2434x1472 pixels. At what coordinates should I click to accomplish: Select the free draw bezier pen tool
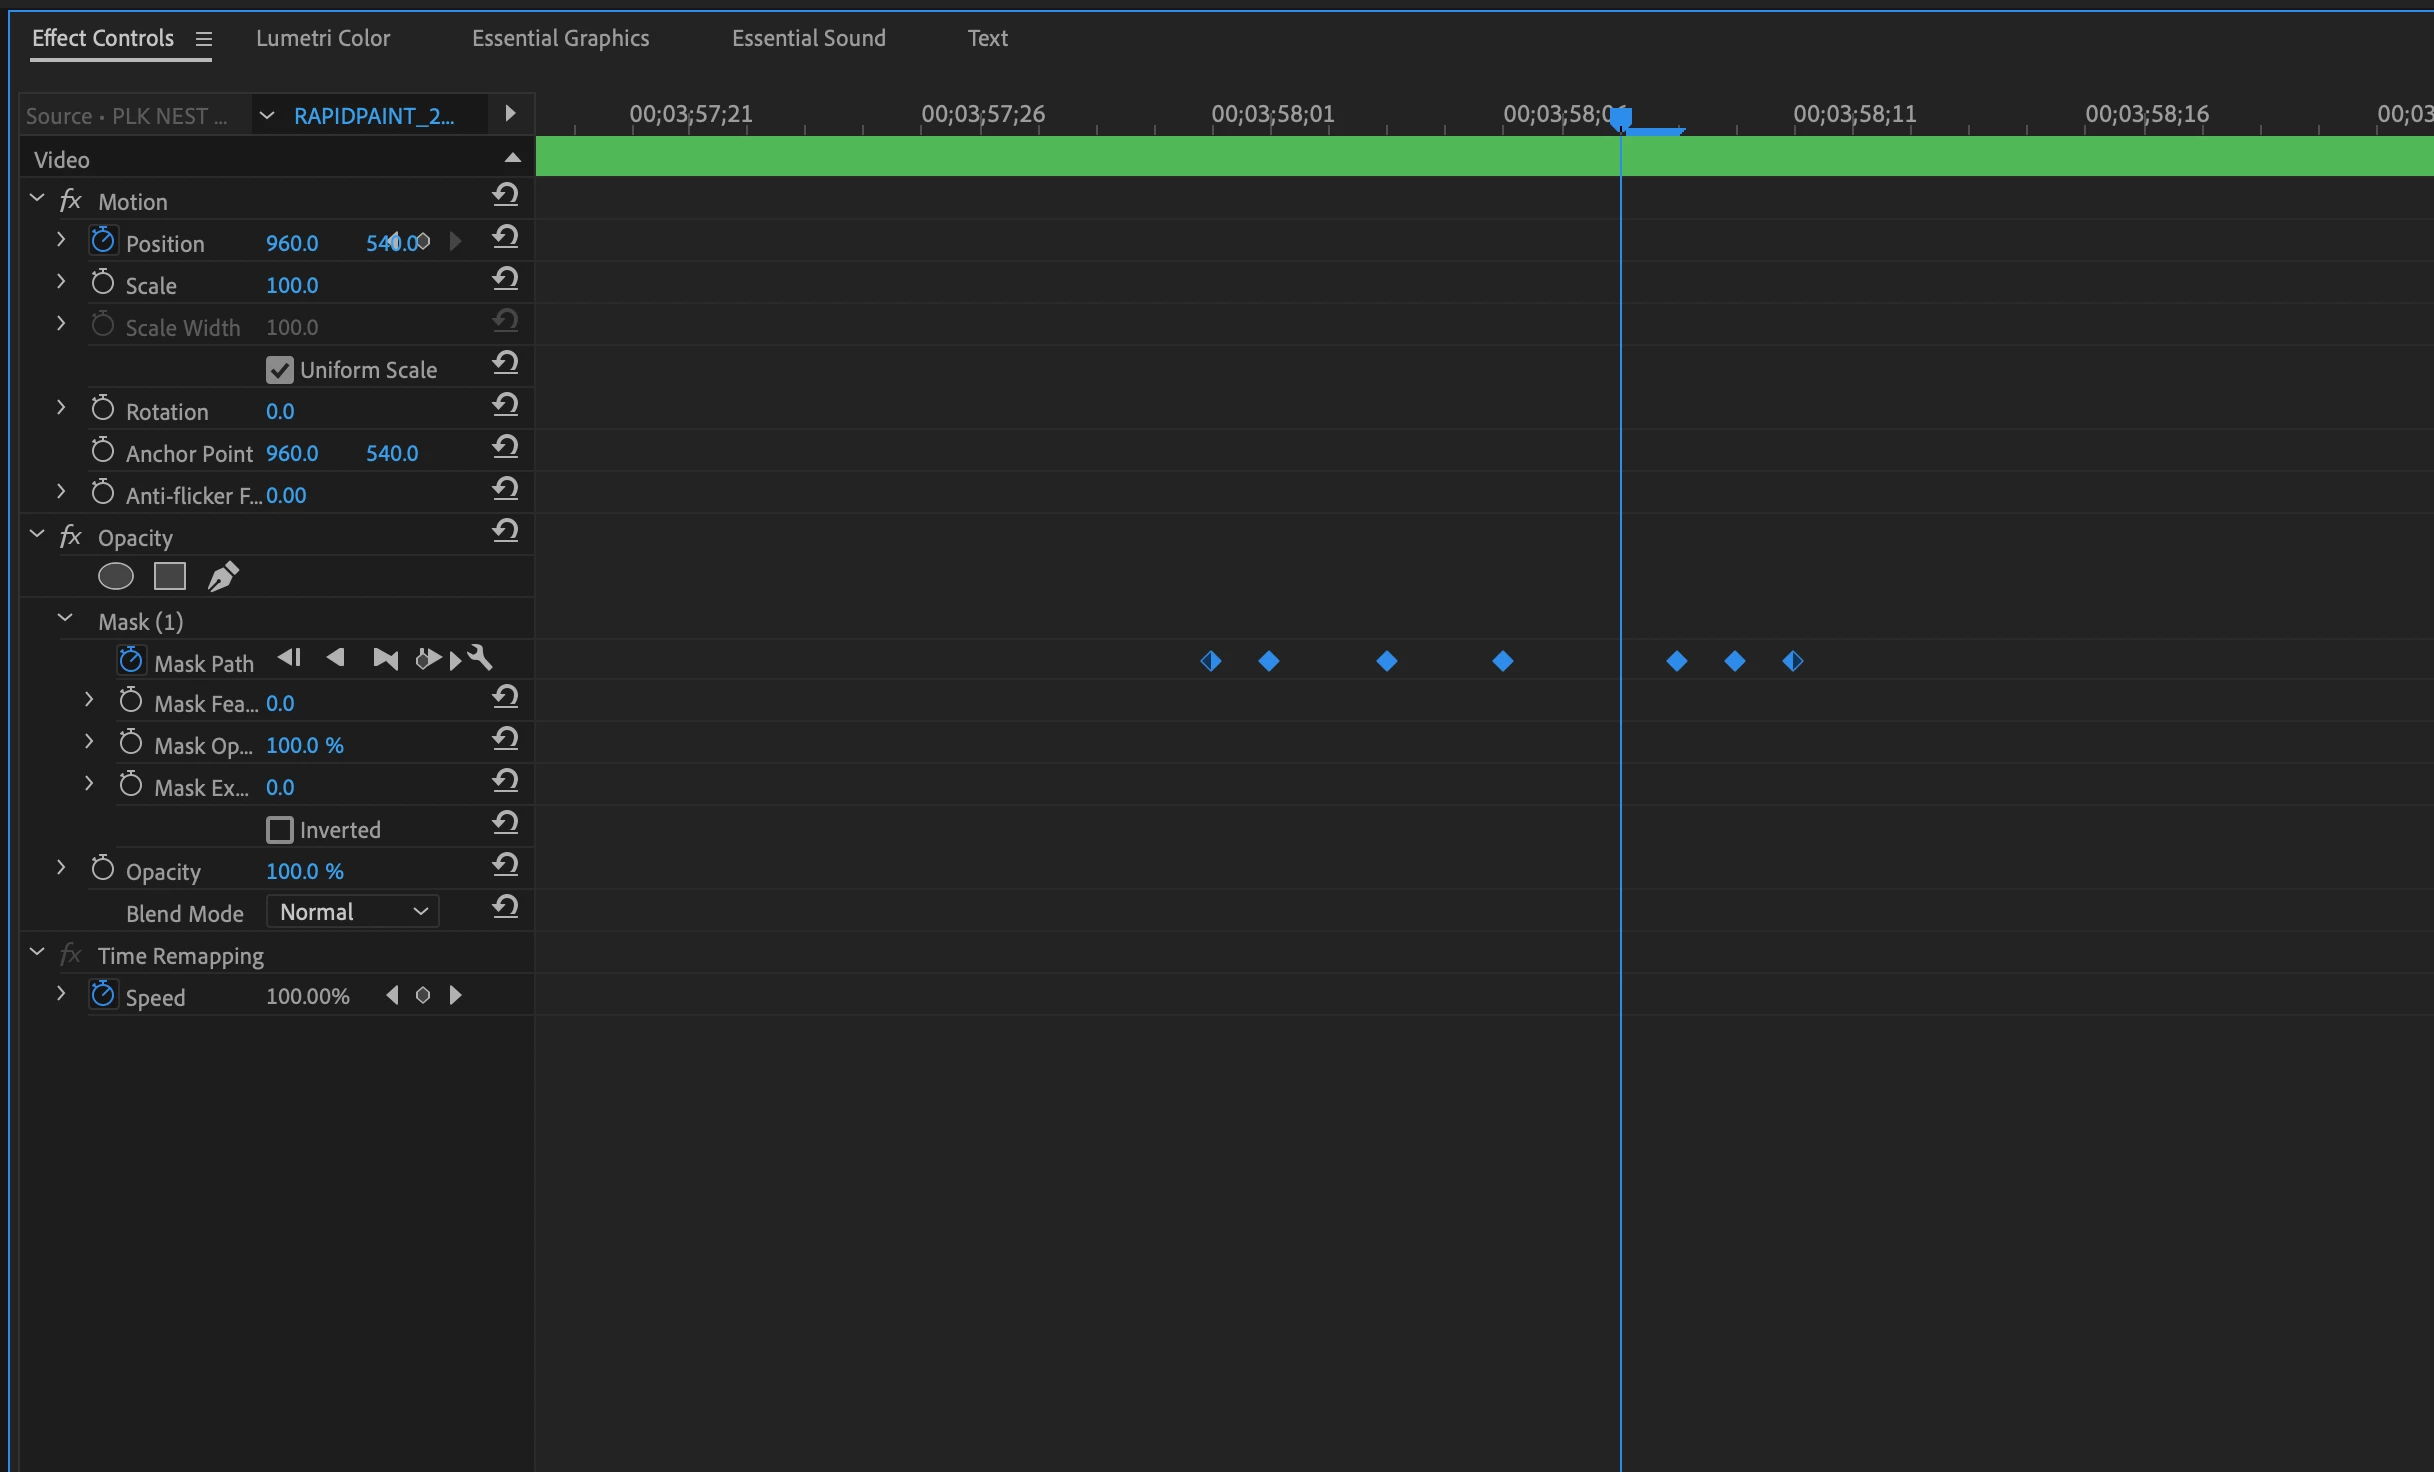pyautogui.click(x=223, y=576)
